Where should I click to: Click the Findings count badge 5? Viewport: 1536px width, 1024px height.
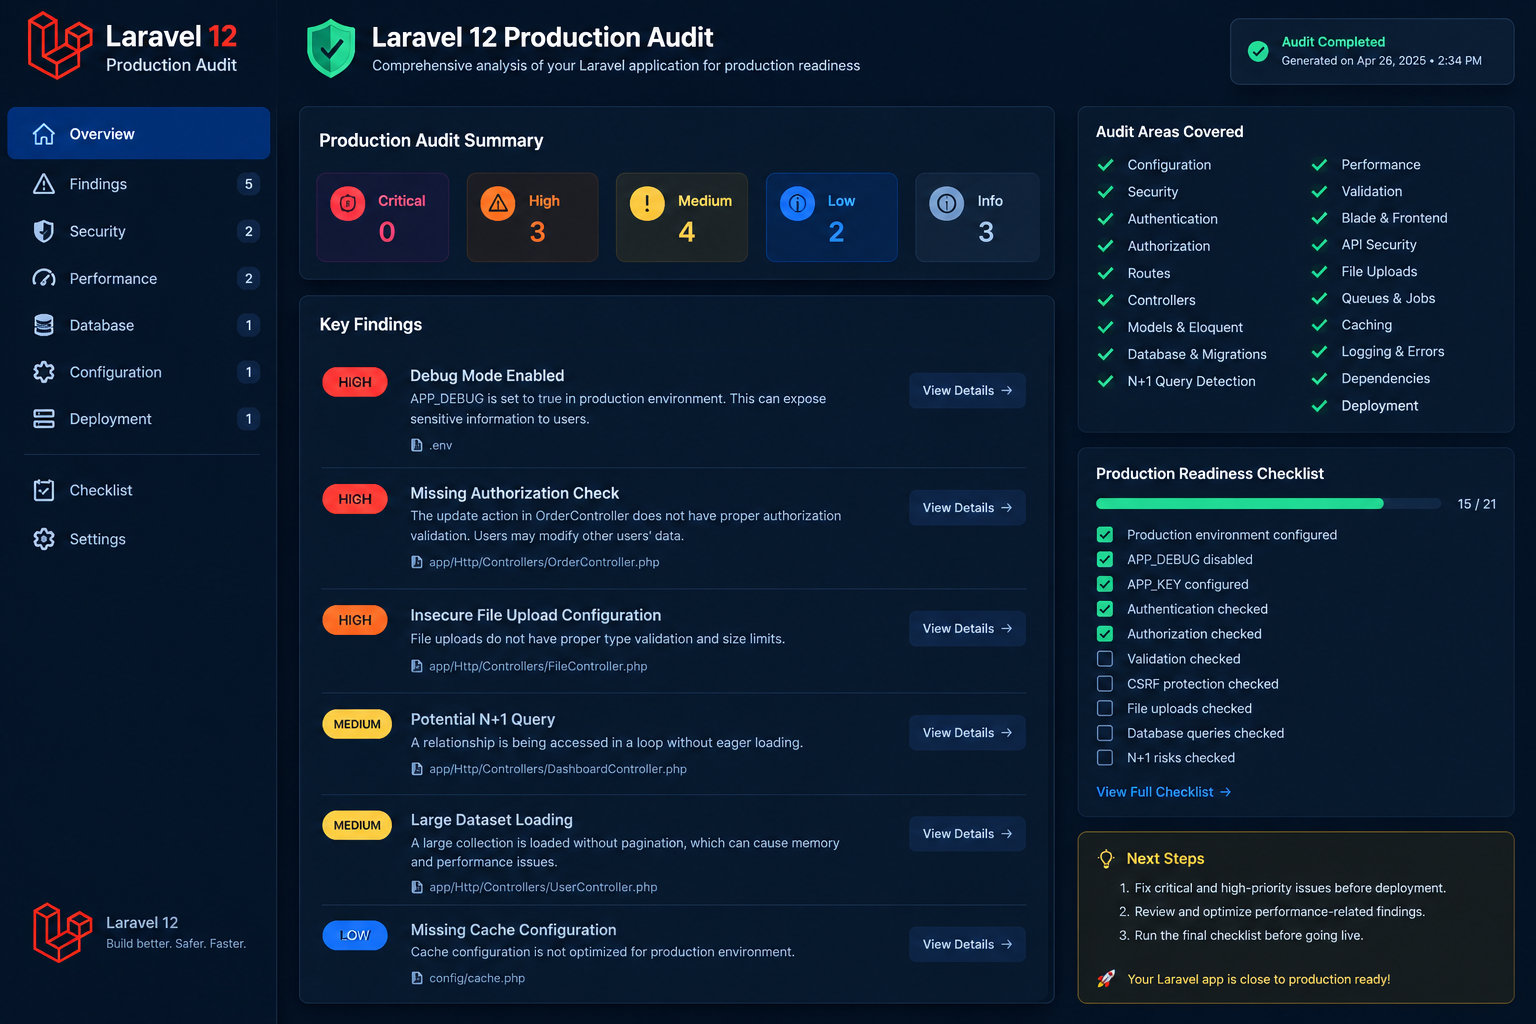click(x=249, y=184)
